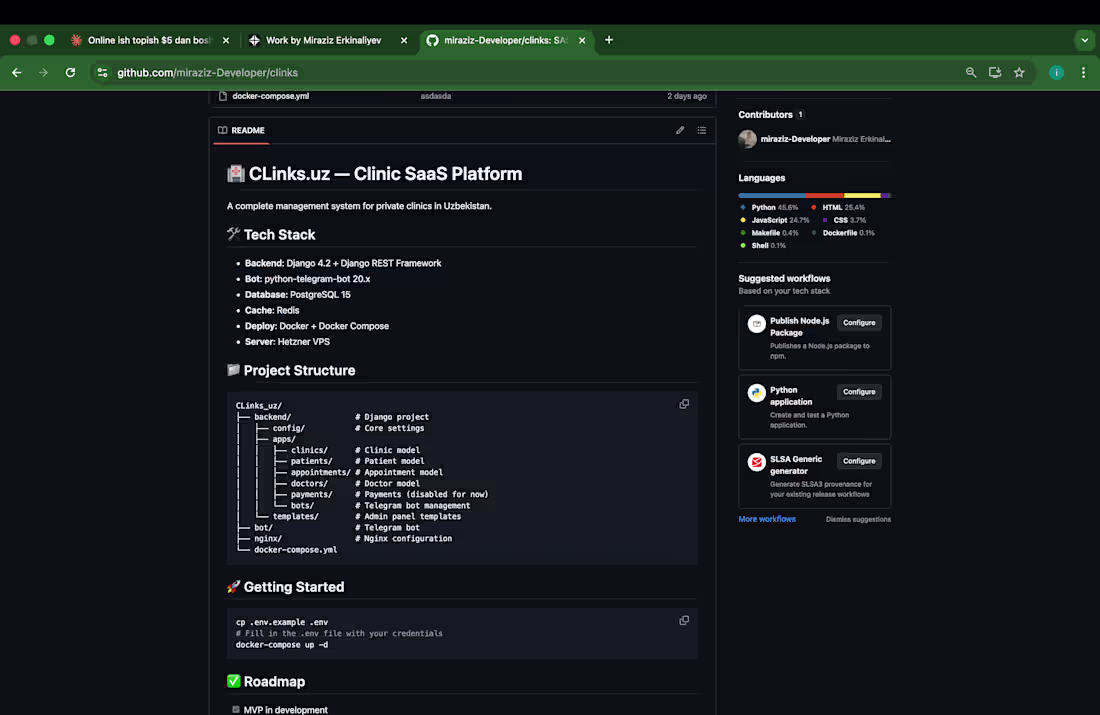This screenshot has height=715, width=1100.
Task: Open the README outline list icon
Action: 702,130
